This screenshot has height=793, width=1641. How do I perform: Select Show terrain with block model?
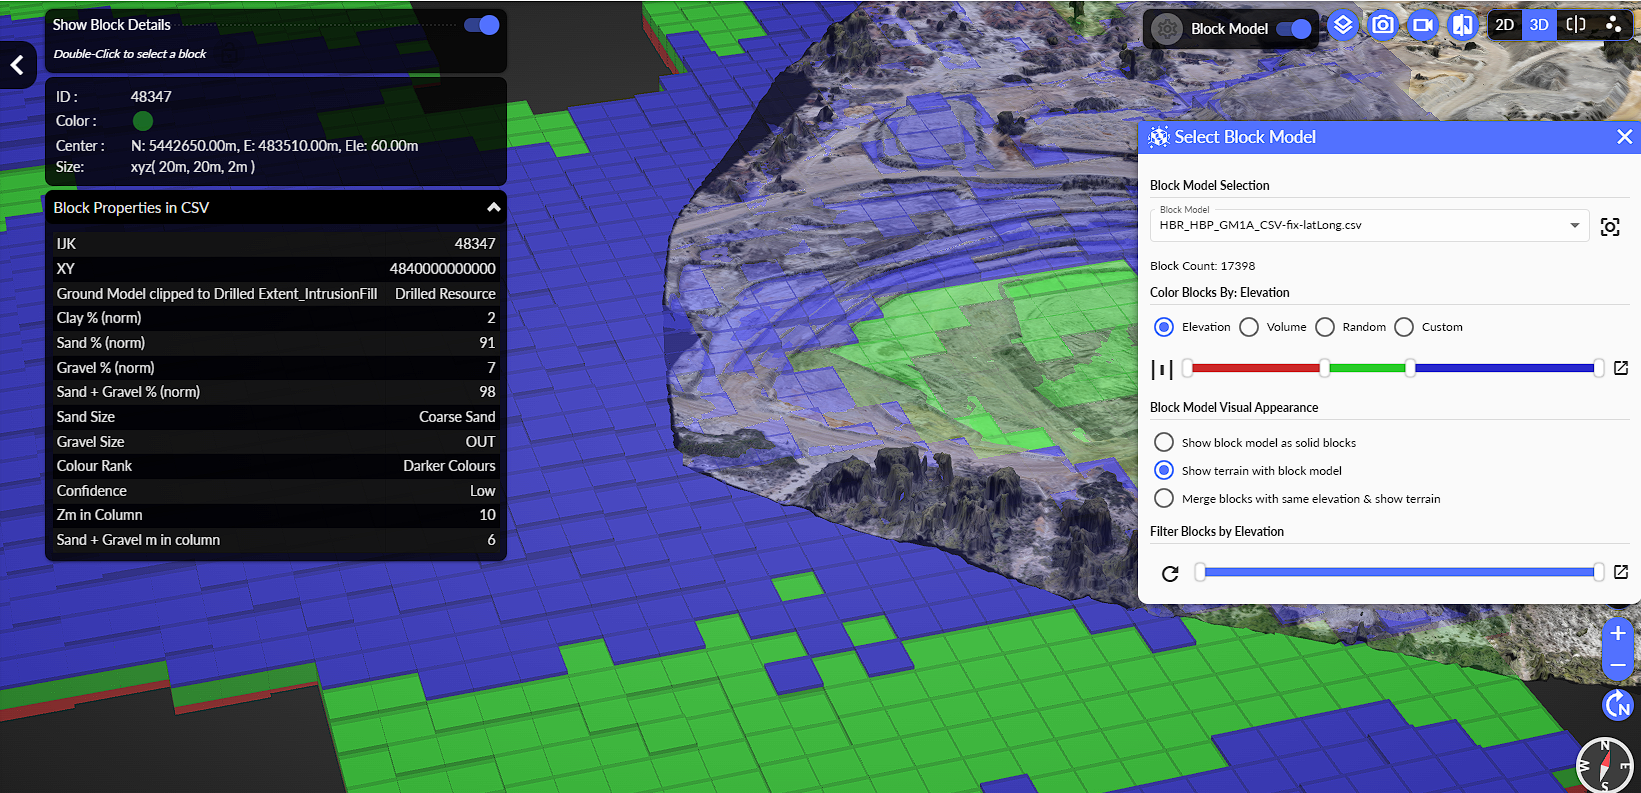pos(1164,470)
